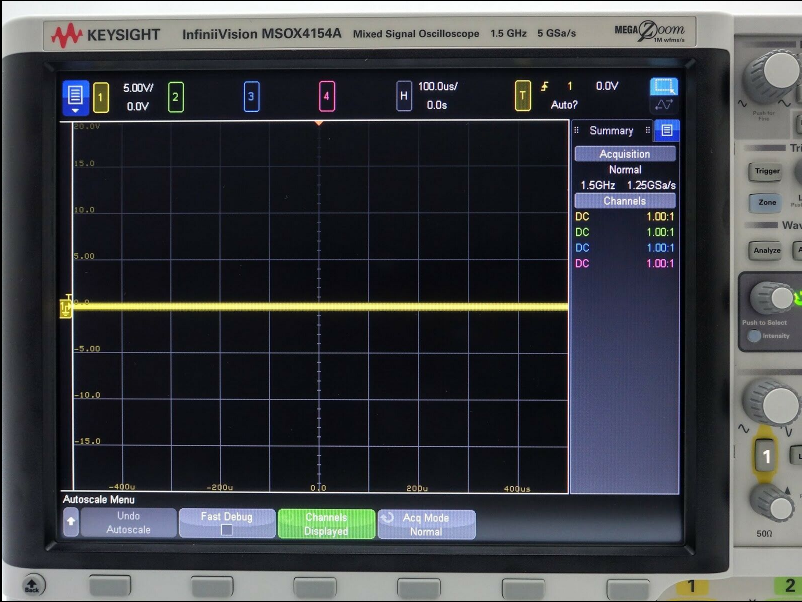Click channel 1 ground level marker
Viewport: 802px width, 602px height.
66,306
